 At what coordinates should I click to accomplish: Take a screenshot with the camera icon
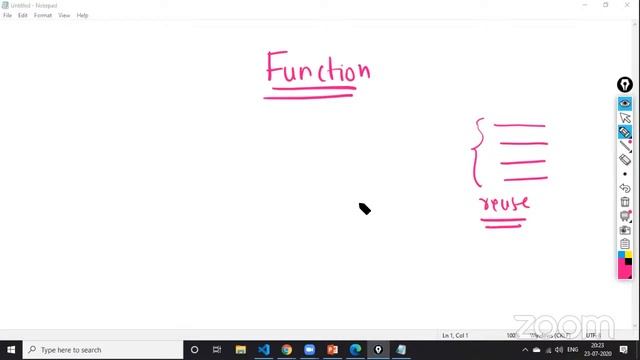pos(624,230)
